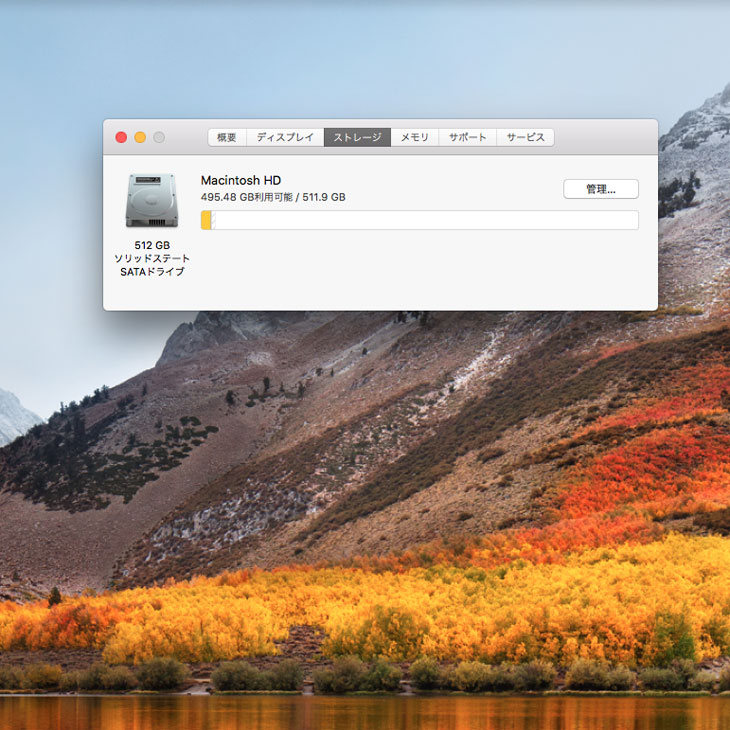Switch to the 概要 tab
730x730 pixels.
227,137
